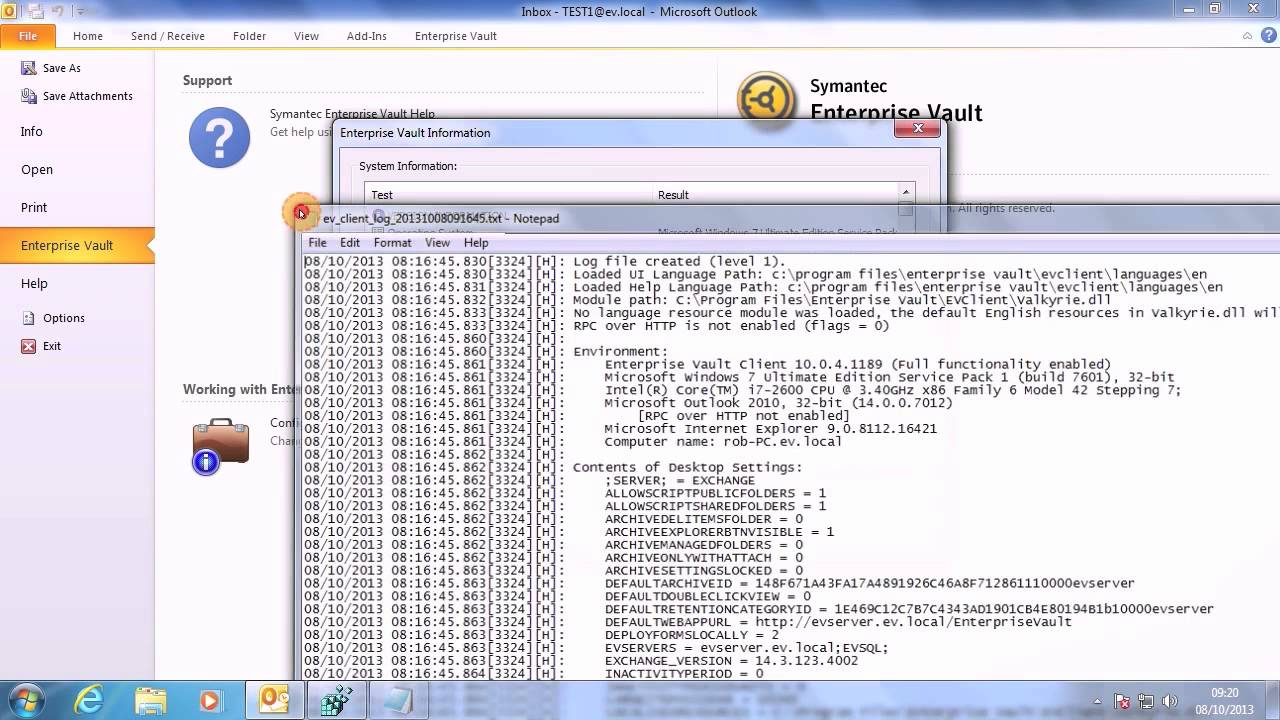Screen dimensions: 1280x720
Task: Click the Options icon in backstage
Action: [29, 318]
